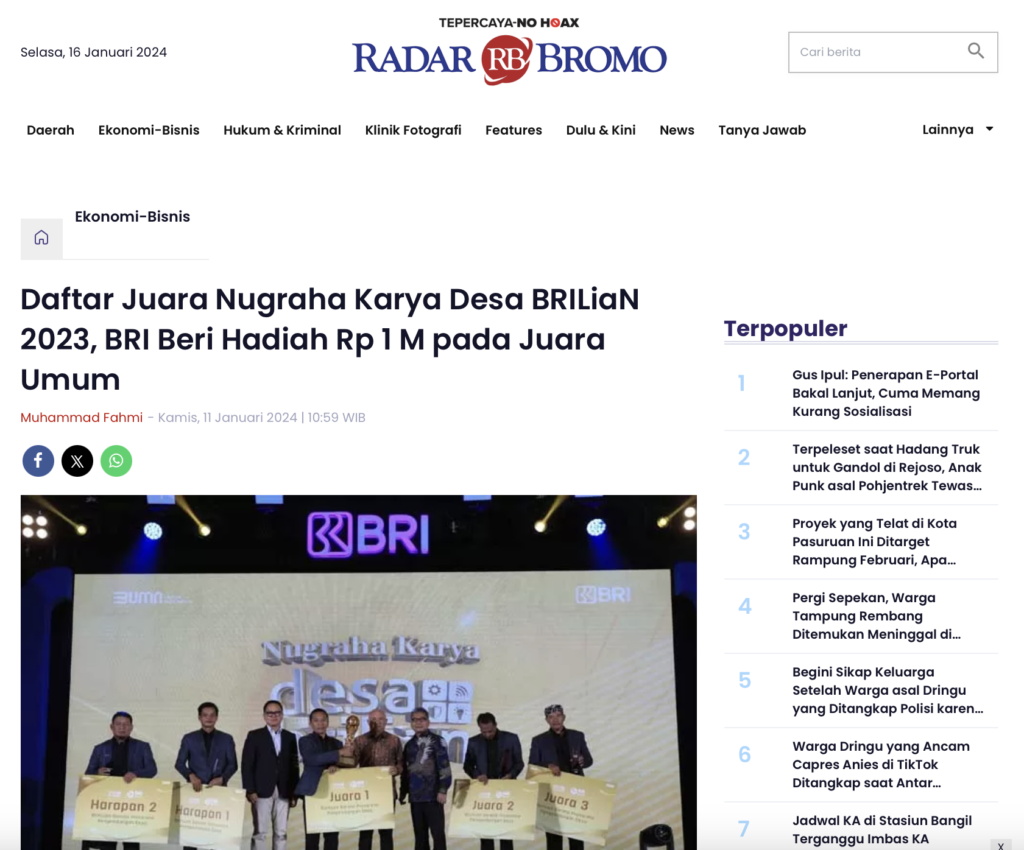Image resolution: width=1024 pixels, height=850 pixels.
Task: Close the bottom ad with X
Action: (x=1000, y=845)
